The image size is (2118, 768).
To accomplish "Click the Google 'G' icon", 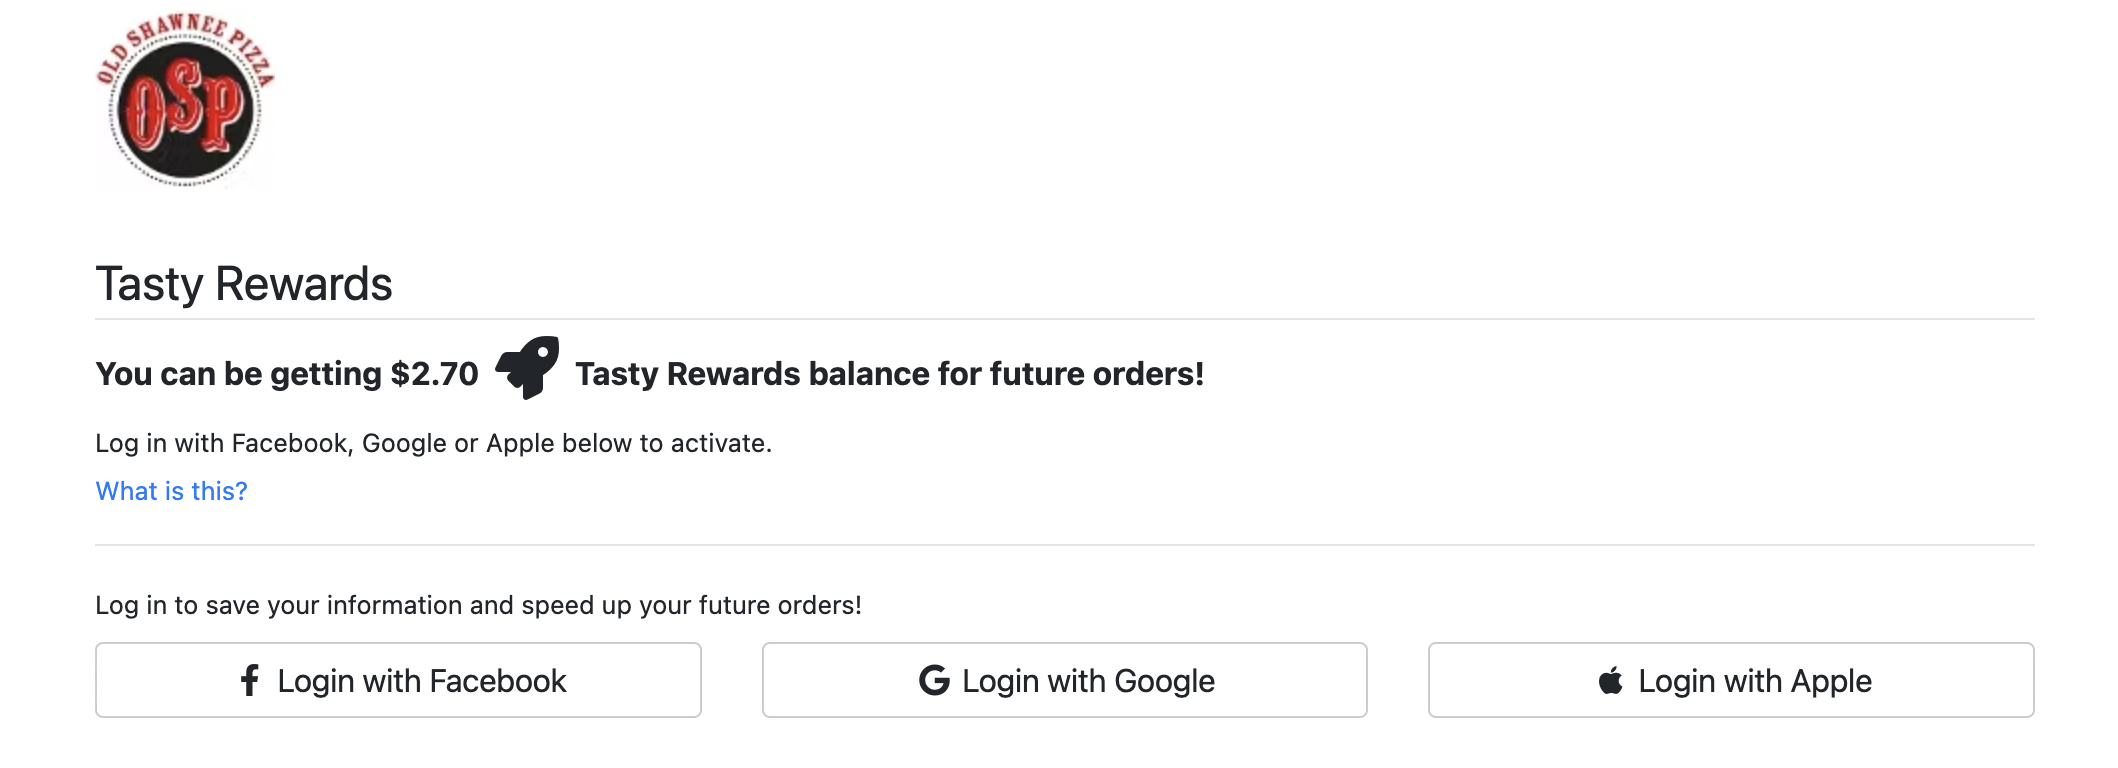I will [x=934, y=681].
